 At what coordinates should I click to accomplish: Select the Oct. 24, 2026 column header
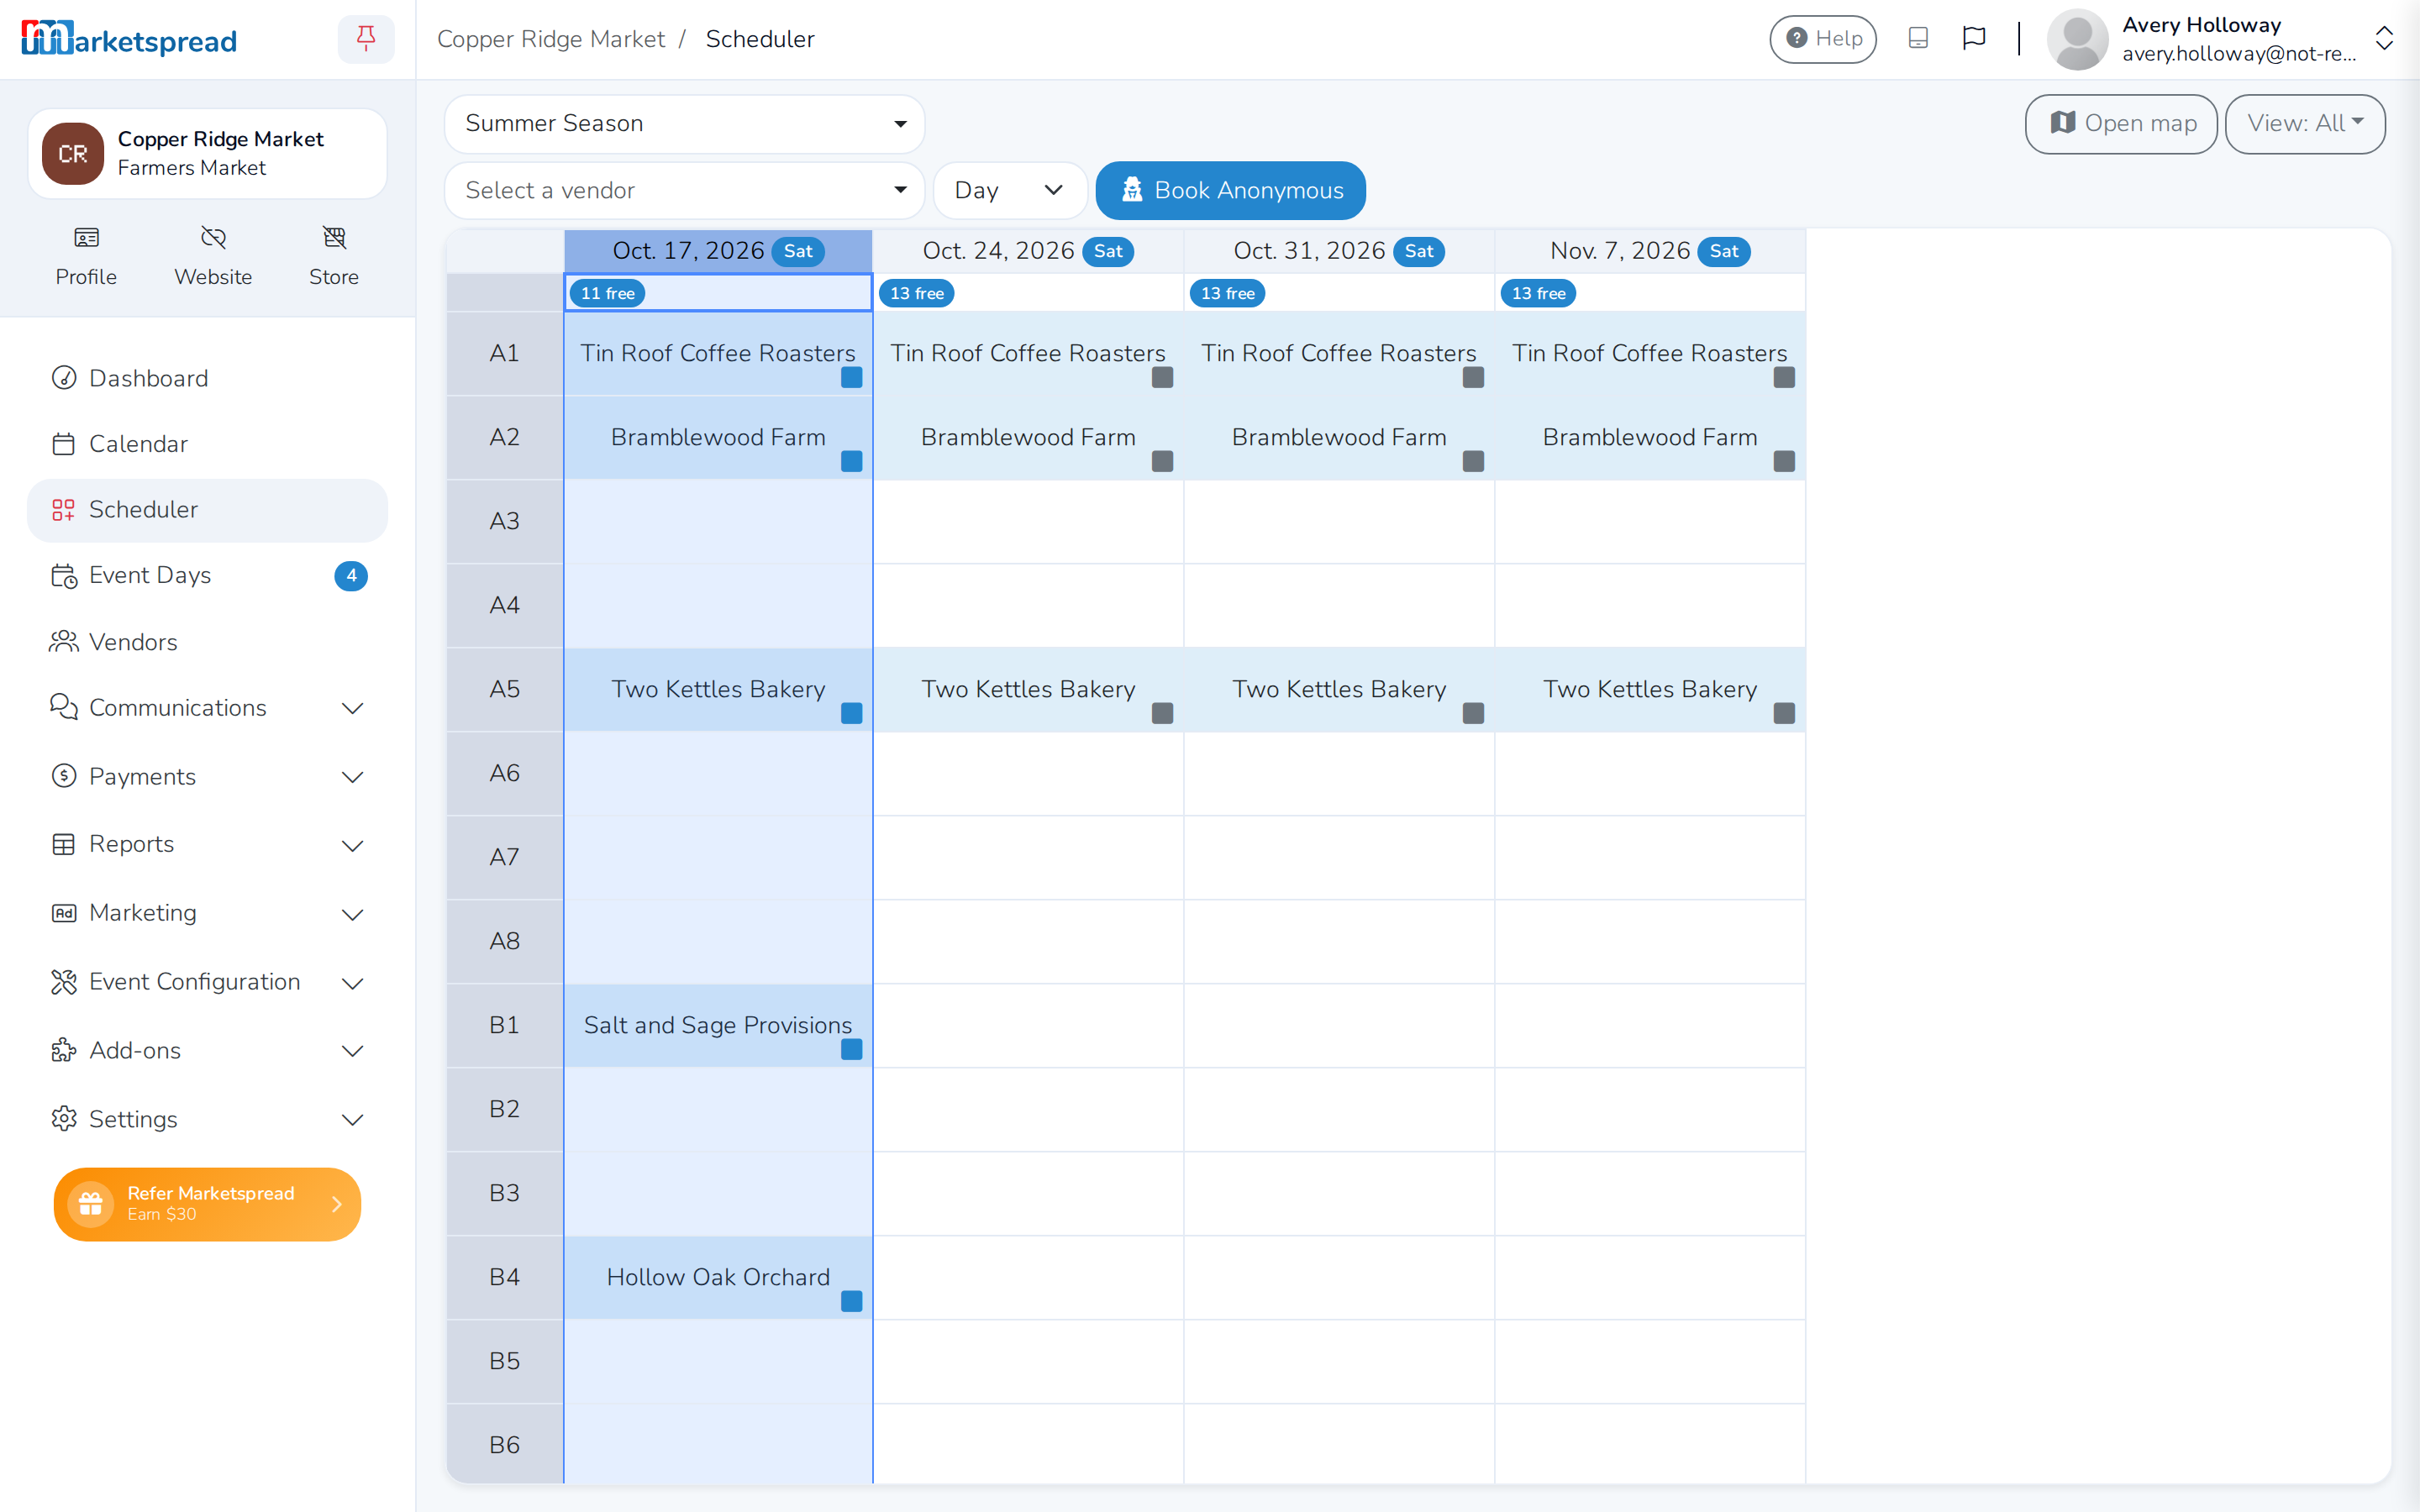[1028, 251]
